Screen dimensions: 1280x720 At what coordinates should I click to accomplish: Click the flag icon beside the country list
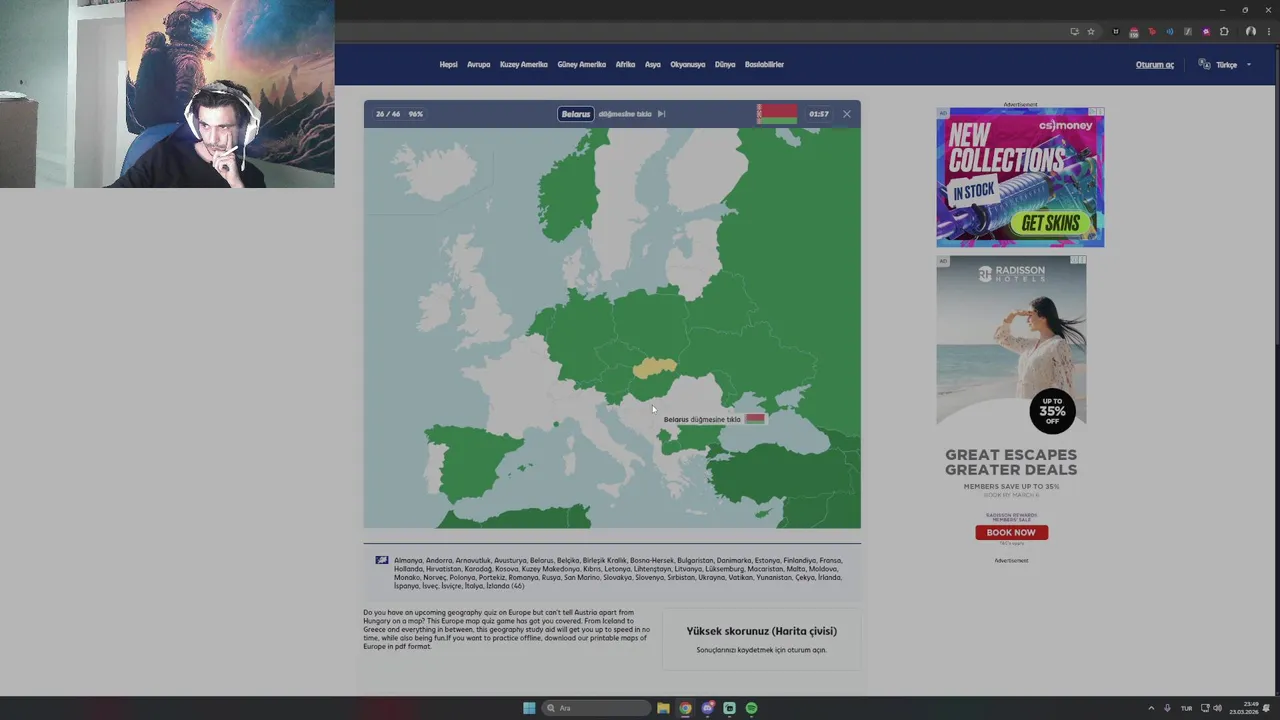coord(382,560)
